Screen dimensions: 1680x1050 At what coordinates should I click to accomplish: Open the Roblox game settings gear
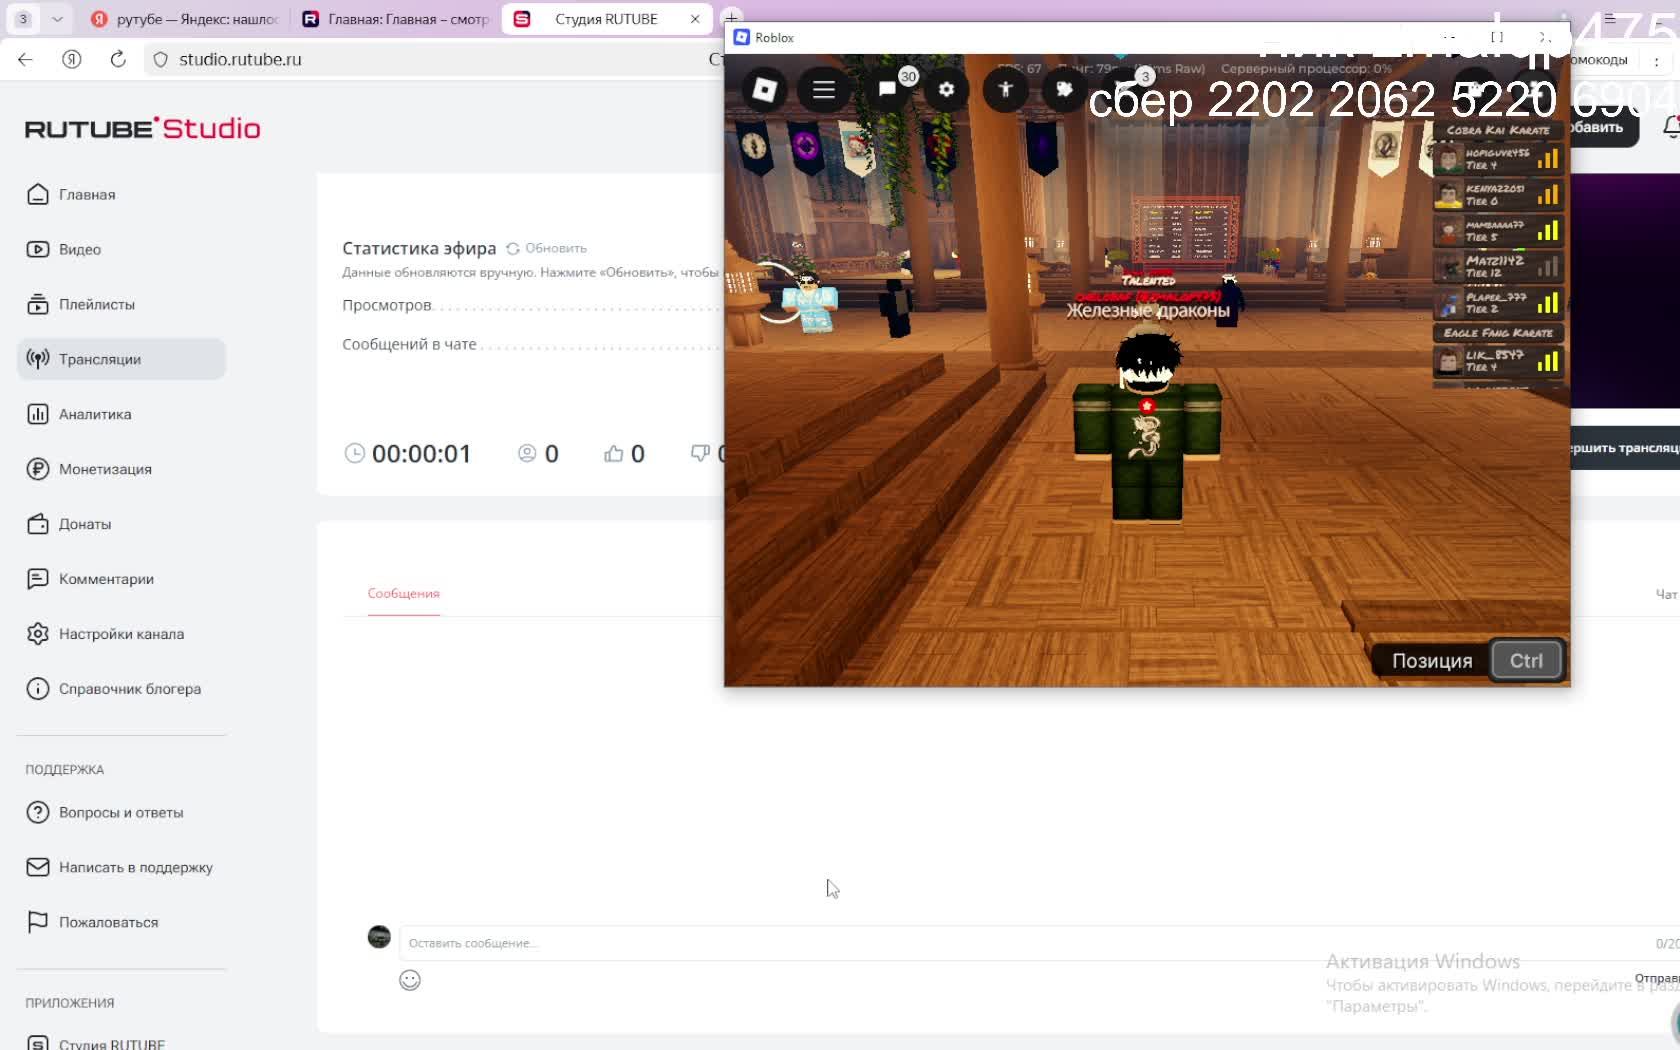point(946,90)
